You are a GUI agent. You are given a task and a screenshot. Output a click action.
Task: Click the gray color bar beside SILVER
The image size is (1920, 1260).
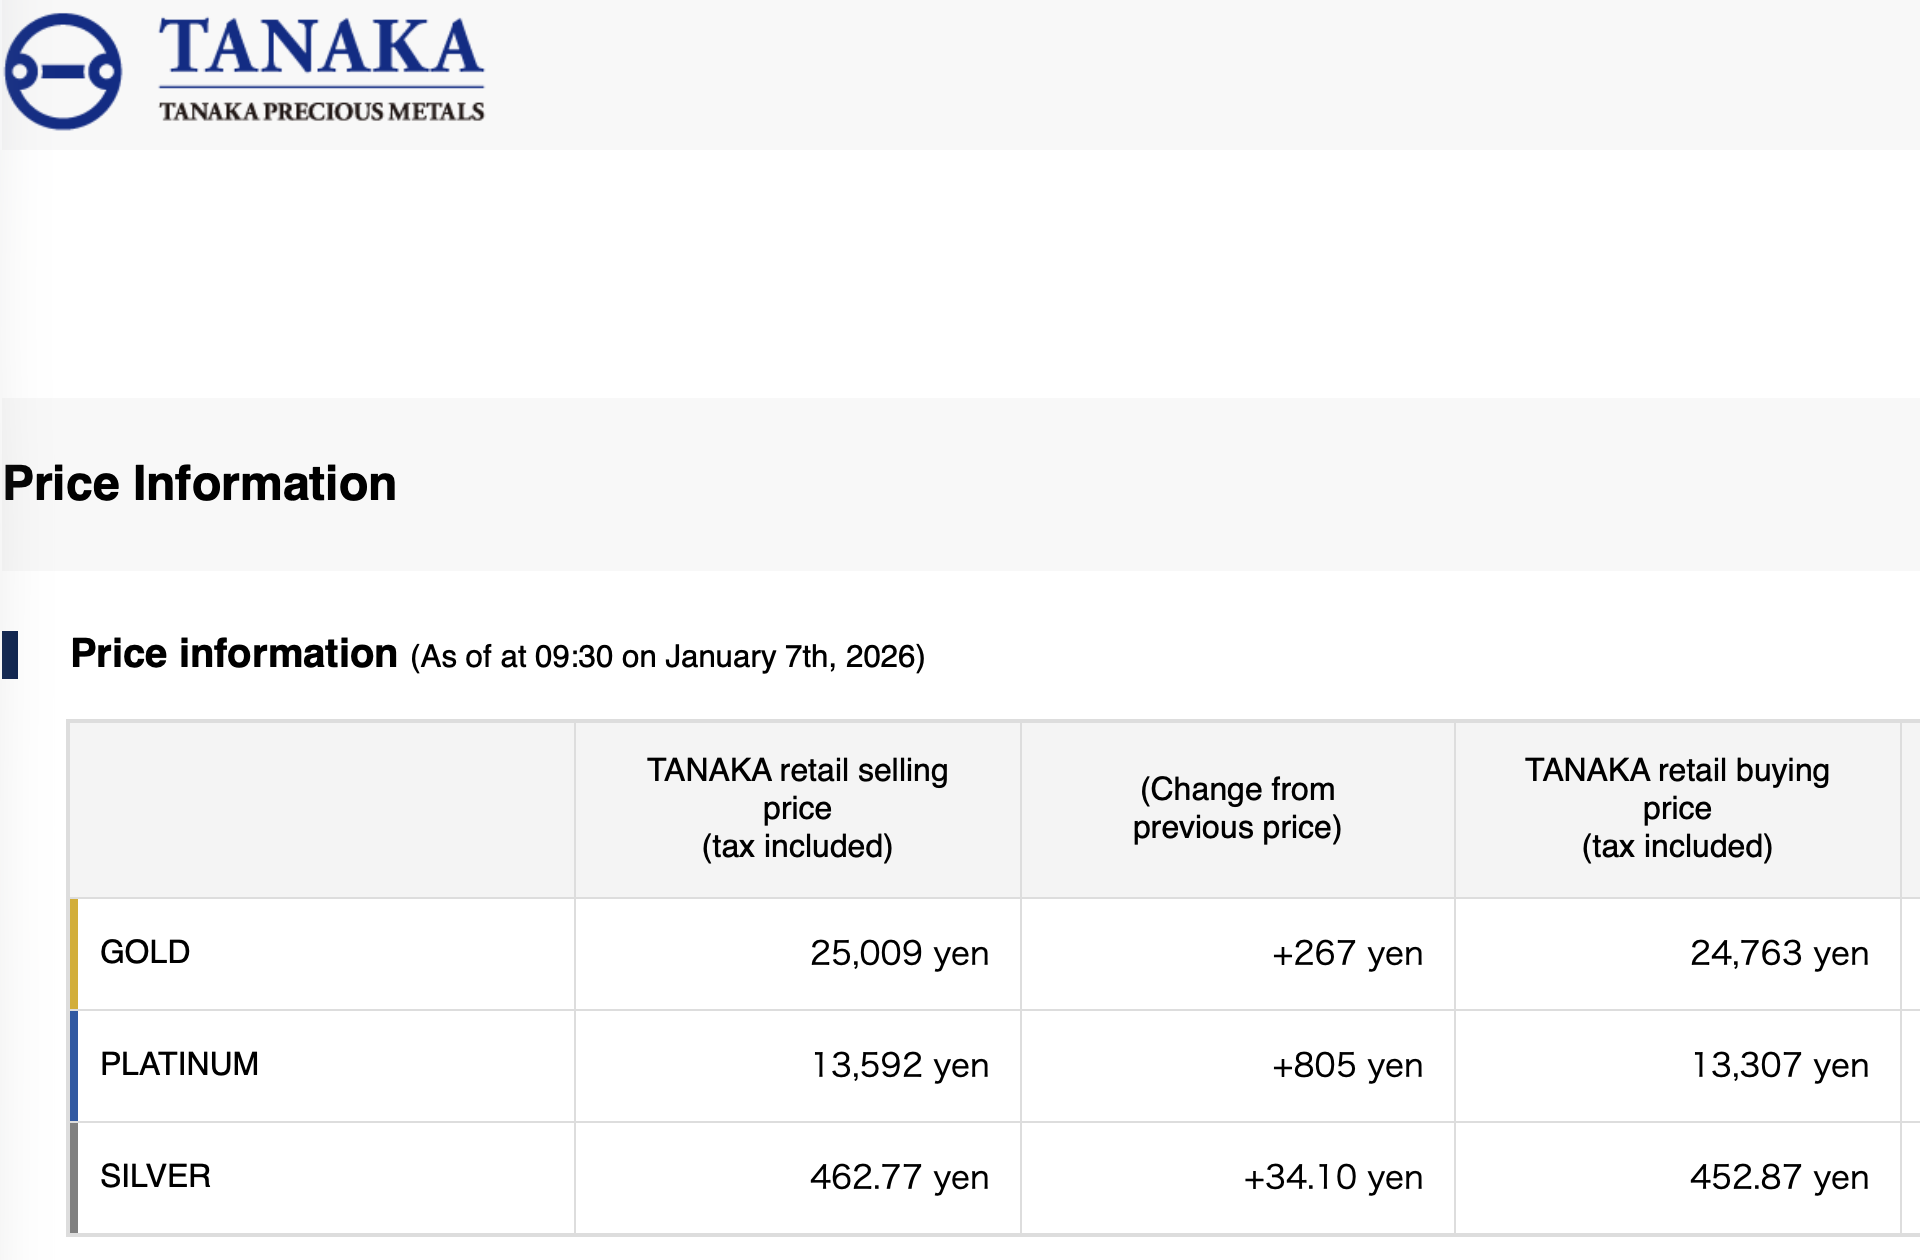coord(74,1177)
